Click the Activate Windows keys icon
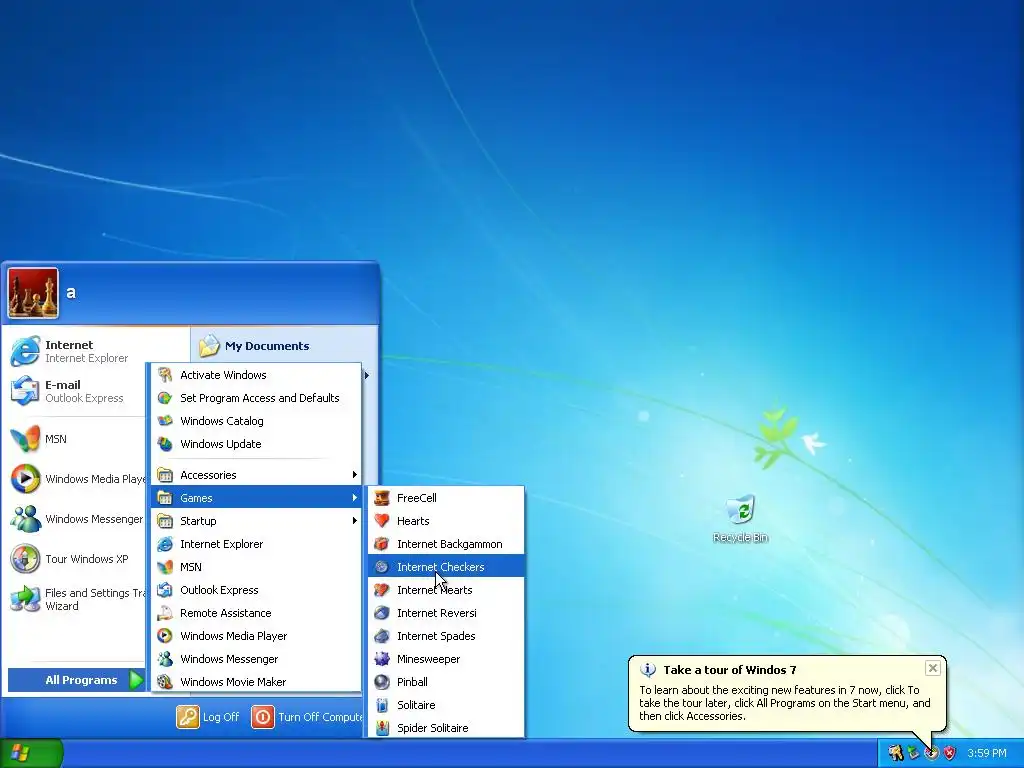 coord(165,375)
